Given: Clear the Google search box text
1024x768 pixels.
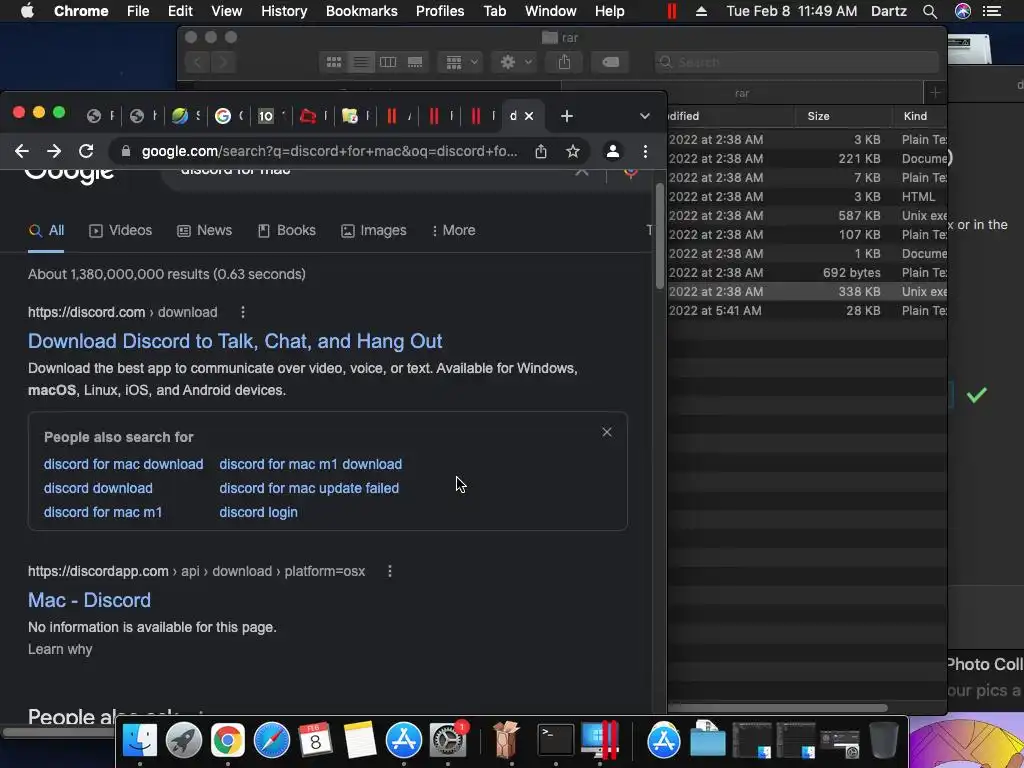Looking at the screenshot, I should (581, 172).
